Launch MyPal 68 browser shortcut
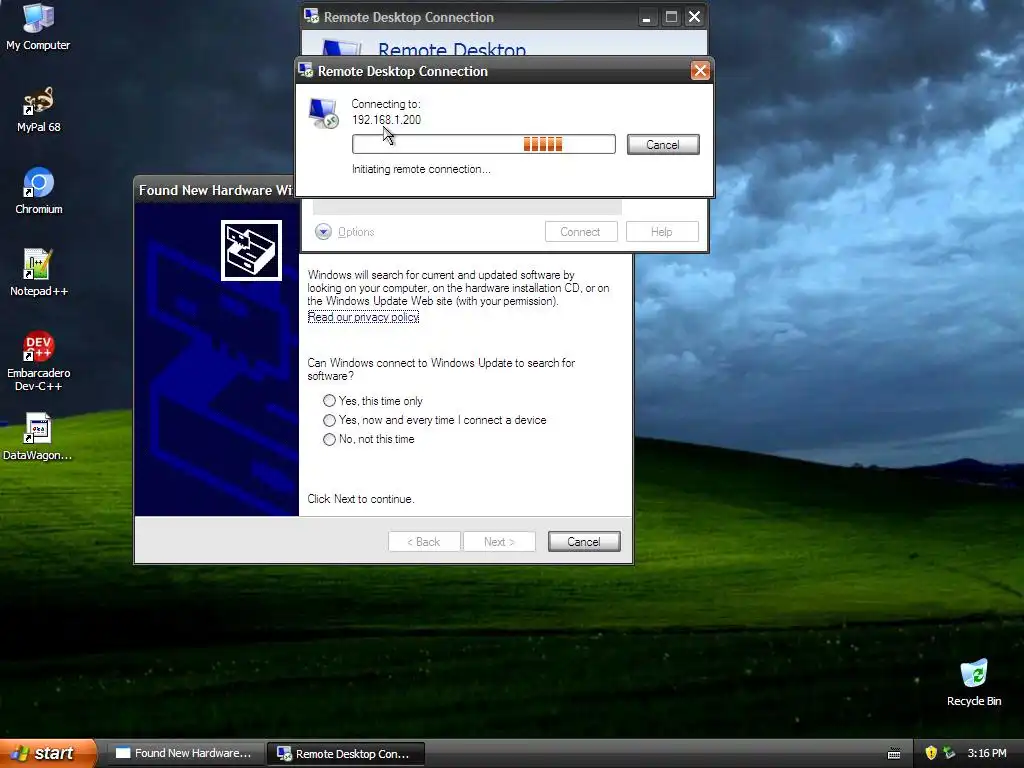The height and width of the screenshot is (768, 1024). [x=39, y=109]
